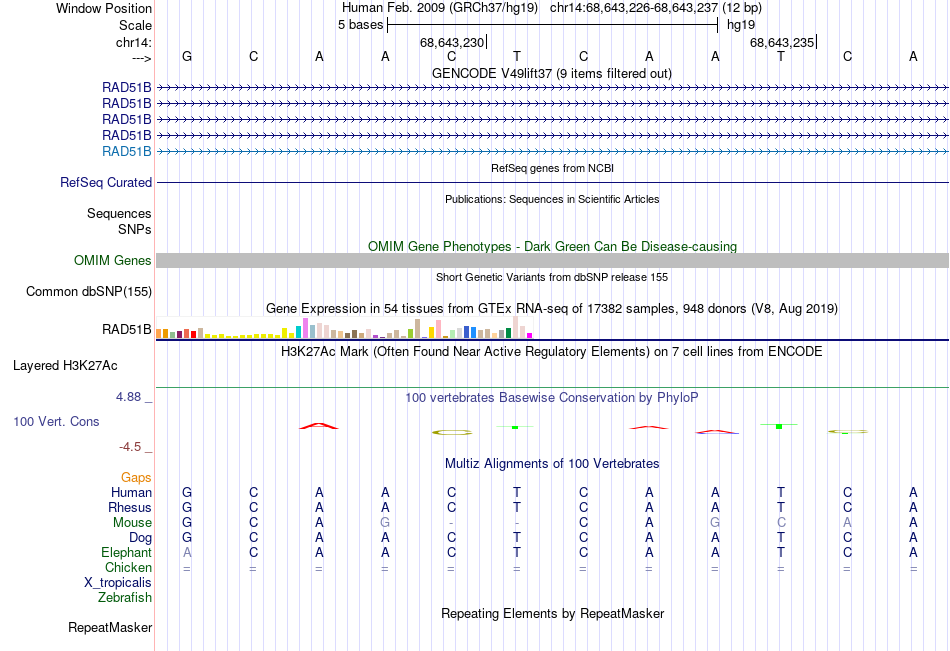Open Short Genetic Variants from dbSNP title
950x651 pixels.
(x=552, y=277)
